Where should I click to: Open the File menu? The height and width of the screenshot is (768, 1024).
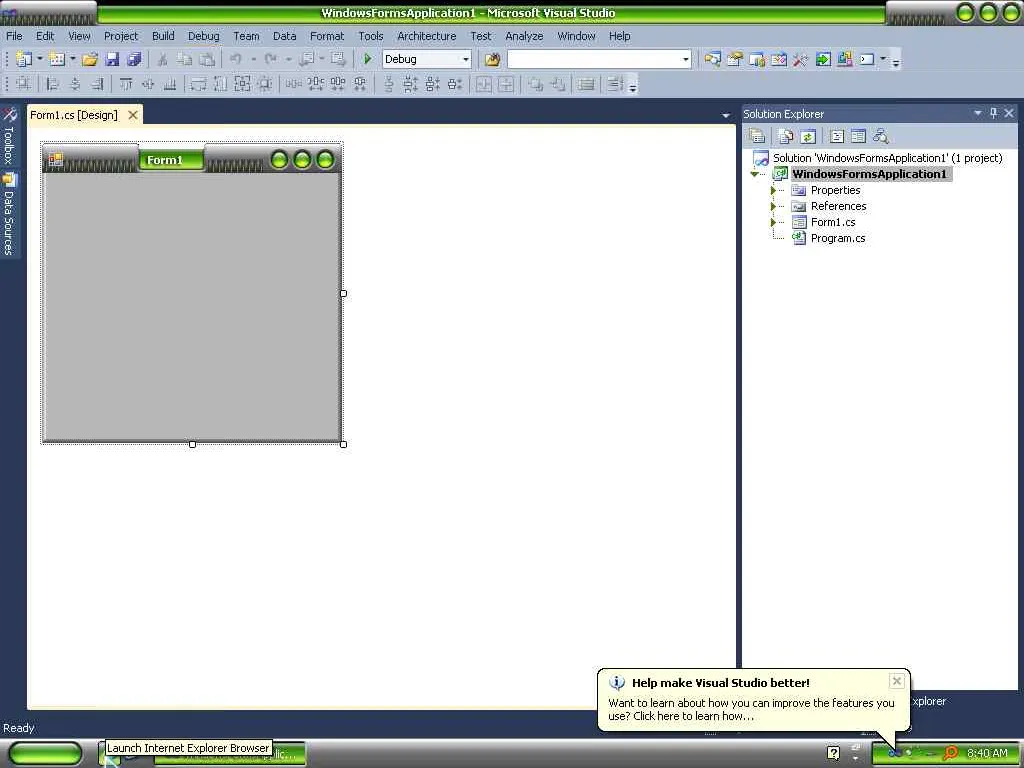pyautogui.click(x=14, y=36)
